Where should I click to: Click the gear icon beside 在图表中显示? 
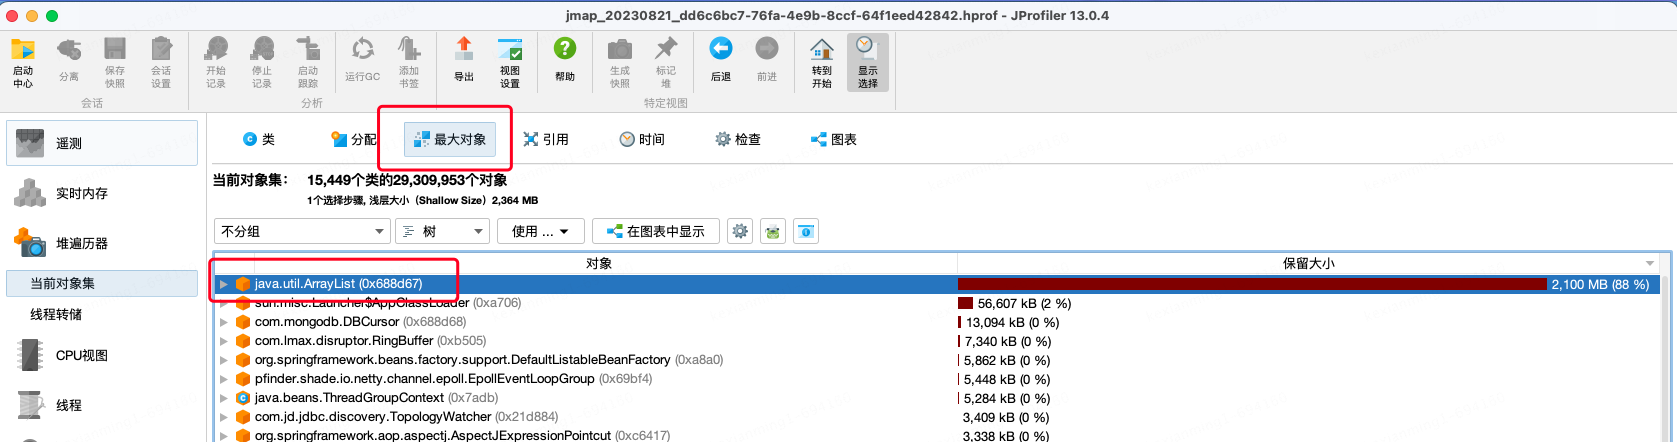[740, 231]
